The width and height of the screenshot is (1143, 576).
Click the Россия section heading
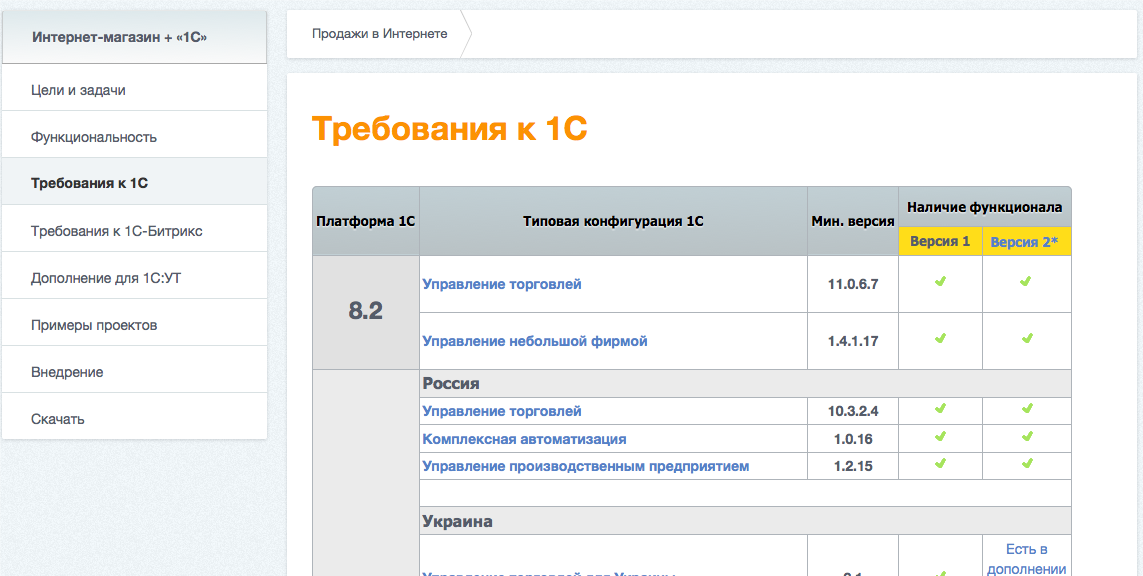(x=746, y=384)
